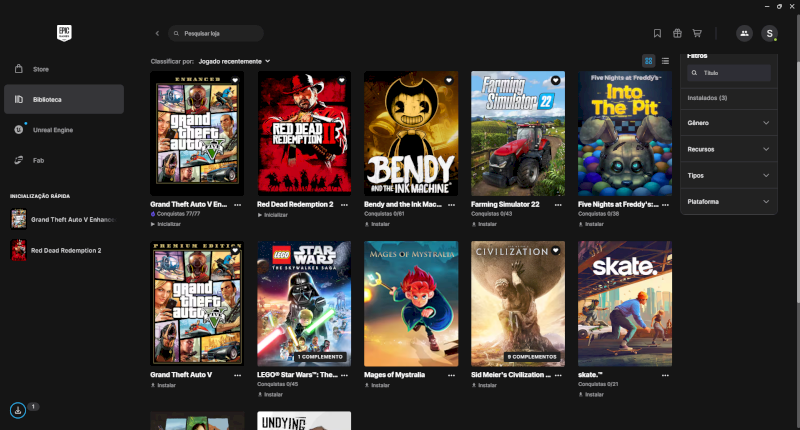Viewport: 800px width, 430px height.
Task: Open Bendy and the Ink Machine cover
Action: point(411,133)
